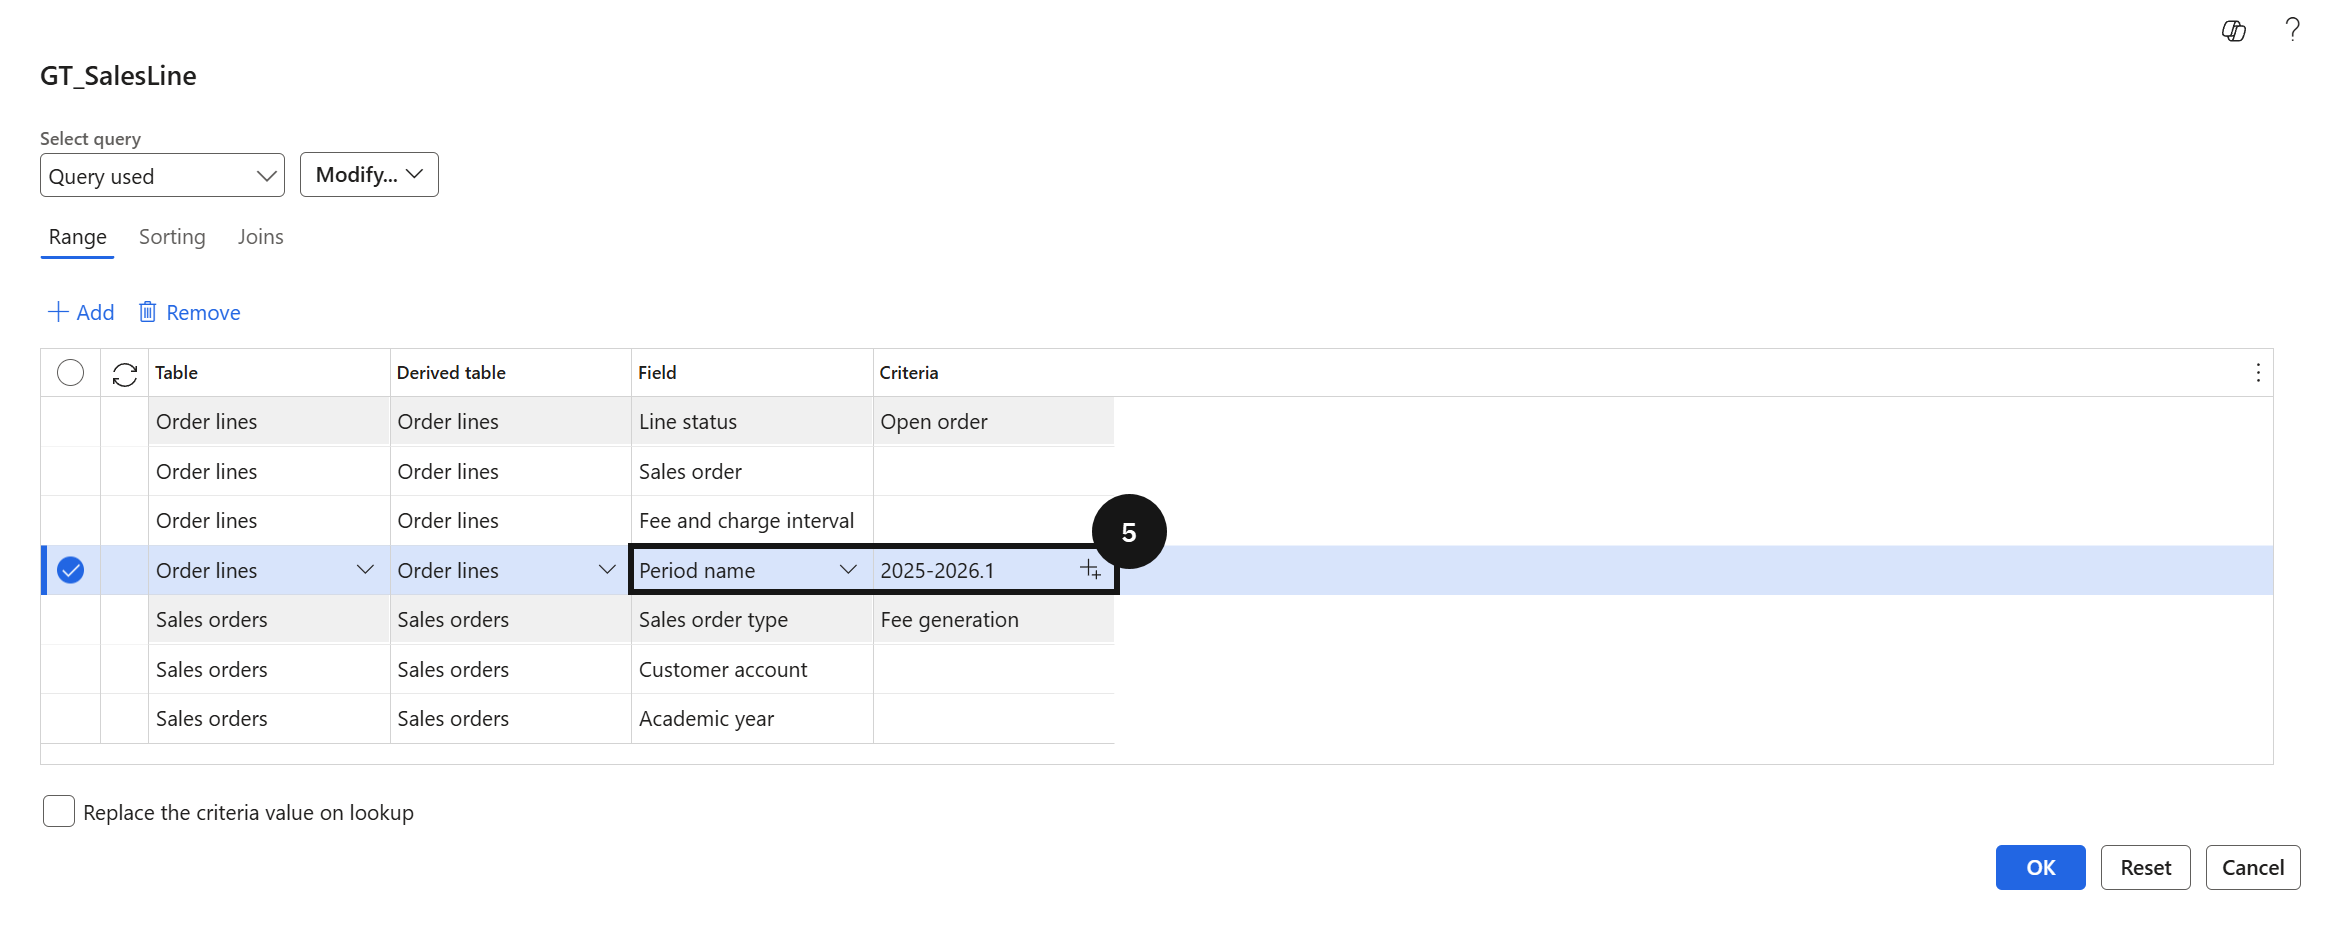Click the empty criteria cell for Customer account
Viewport: 2330px width, 934px height.
coord(994,669)
